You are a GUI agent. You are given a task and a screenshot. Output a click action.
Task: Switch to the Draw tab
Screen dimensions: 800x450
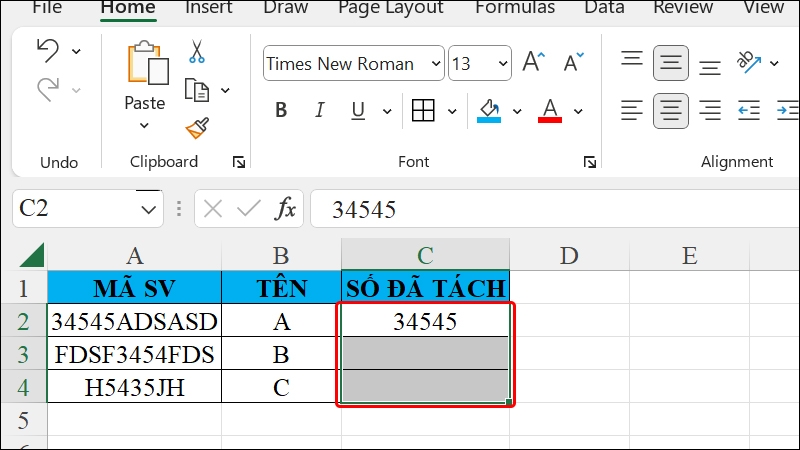click(285, 8)
